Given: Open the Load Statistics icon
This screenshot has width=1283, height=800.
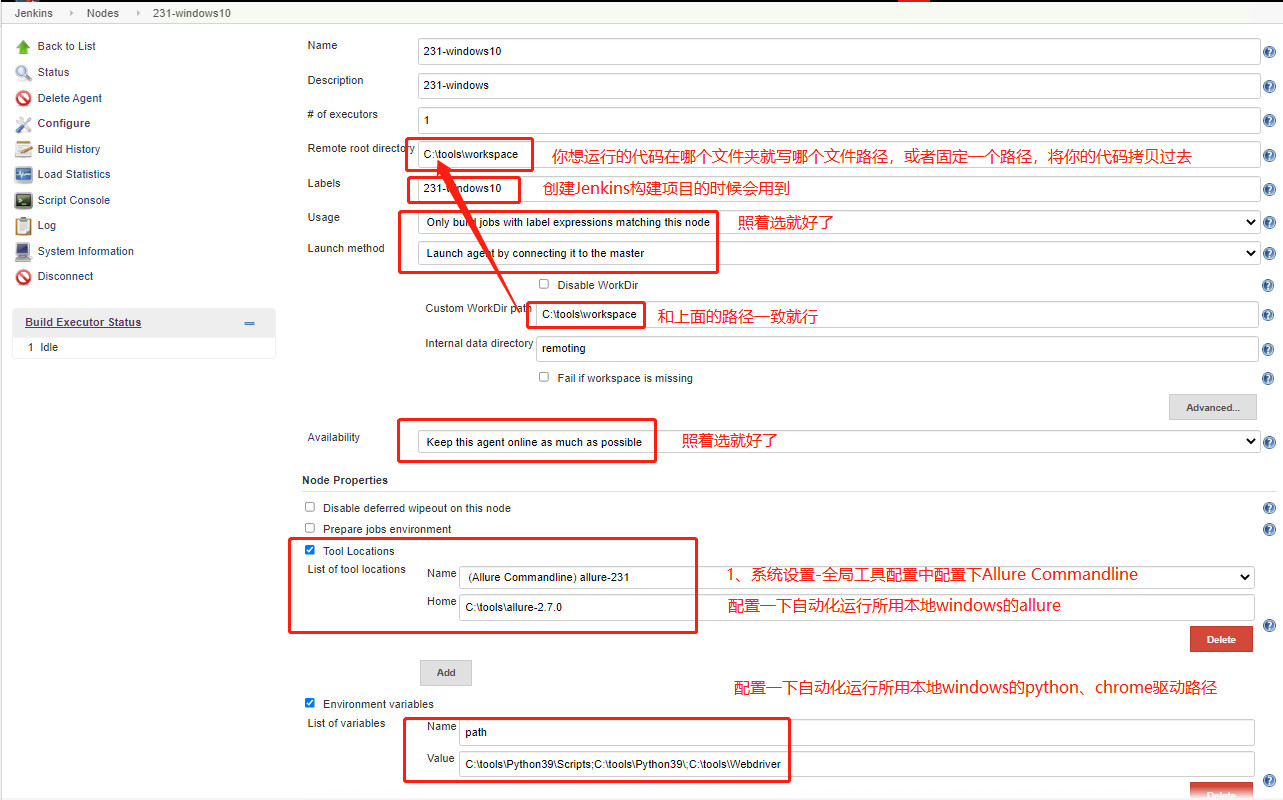Looking at the screenshot, I should click(23, 174).
